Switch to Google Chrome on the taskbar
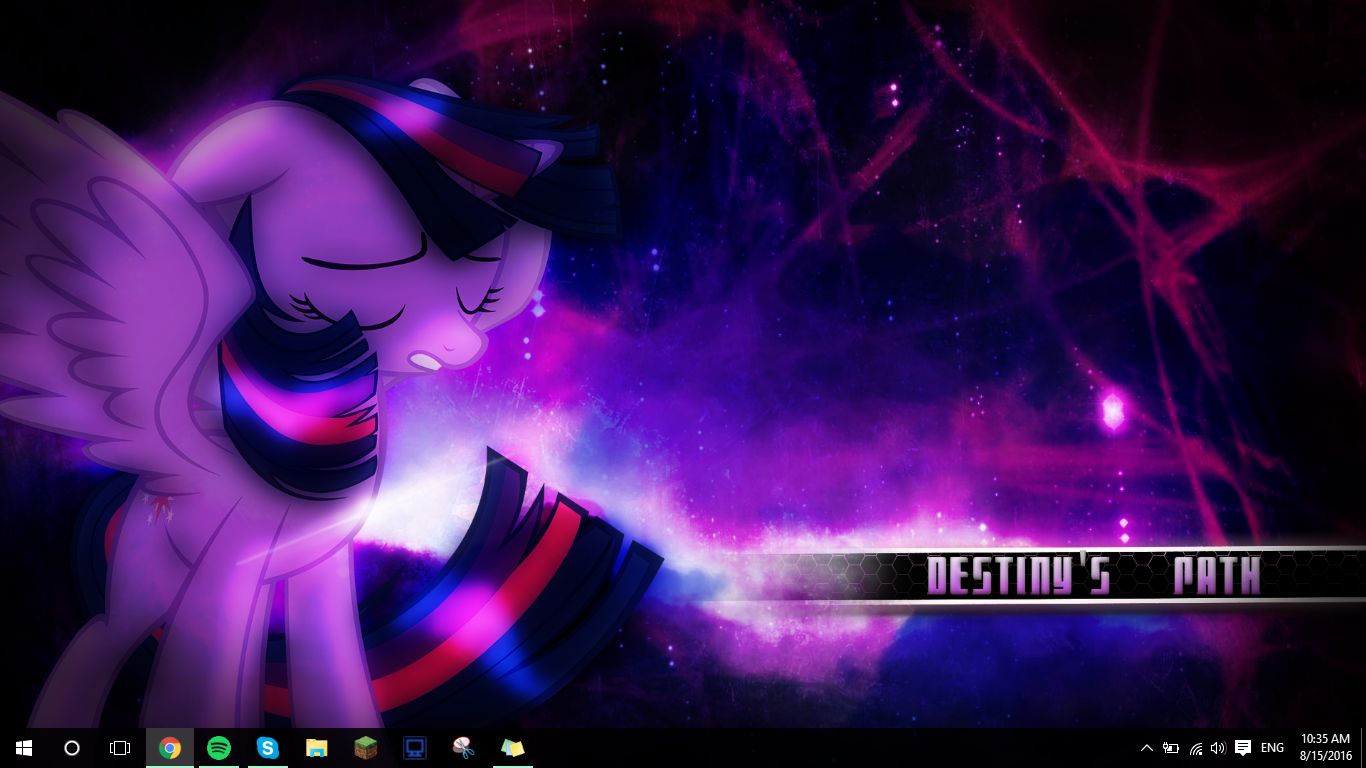 click(170, 748)
